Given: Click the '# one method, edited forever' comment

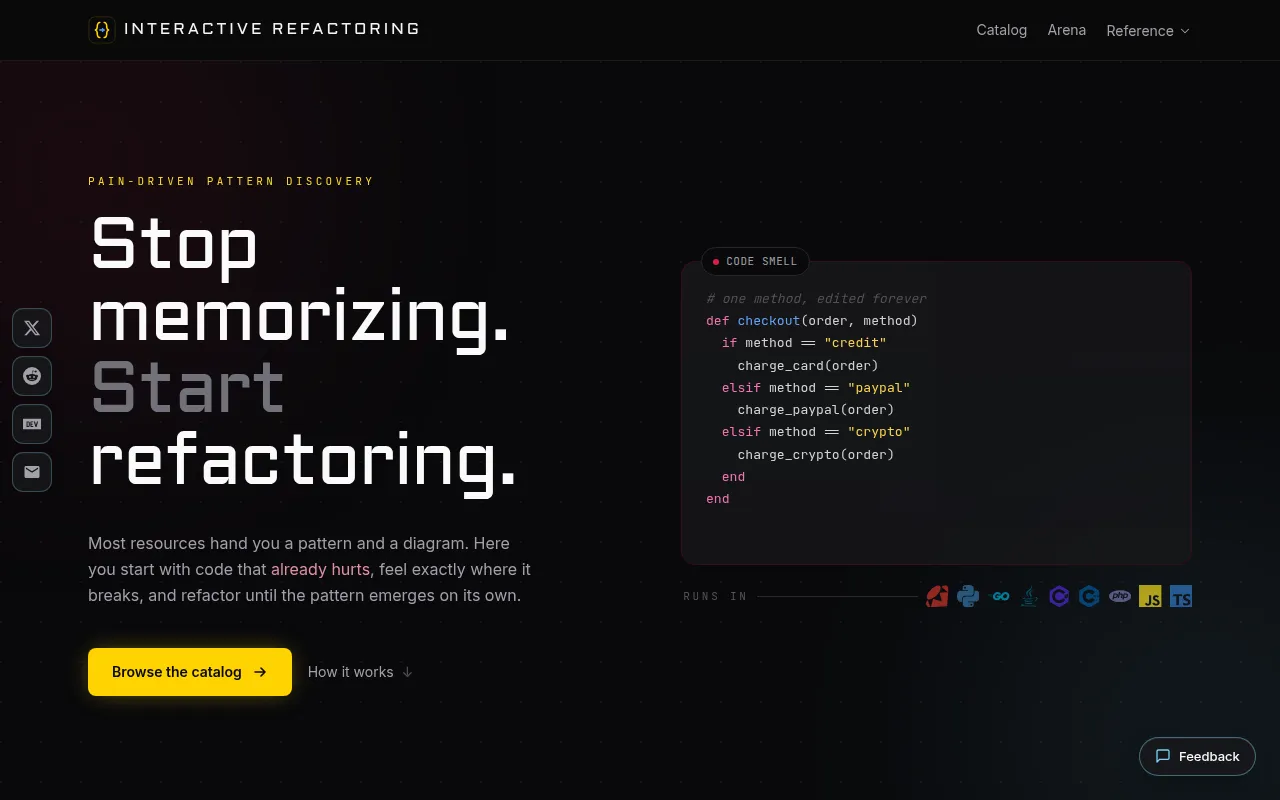Looking at the screenshot, I should [x=816, y=298].
